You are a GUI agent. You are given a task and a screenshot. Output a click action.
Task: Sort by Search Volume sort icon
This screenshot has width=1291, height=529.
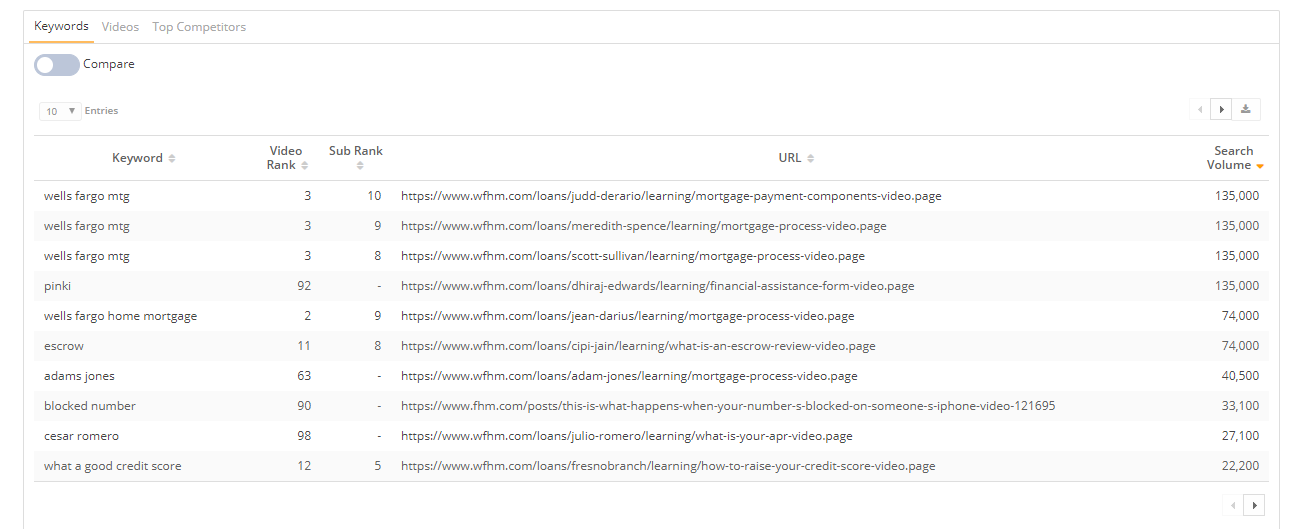1260,166
